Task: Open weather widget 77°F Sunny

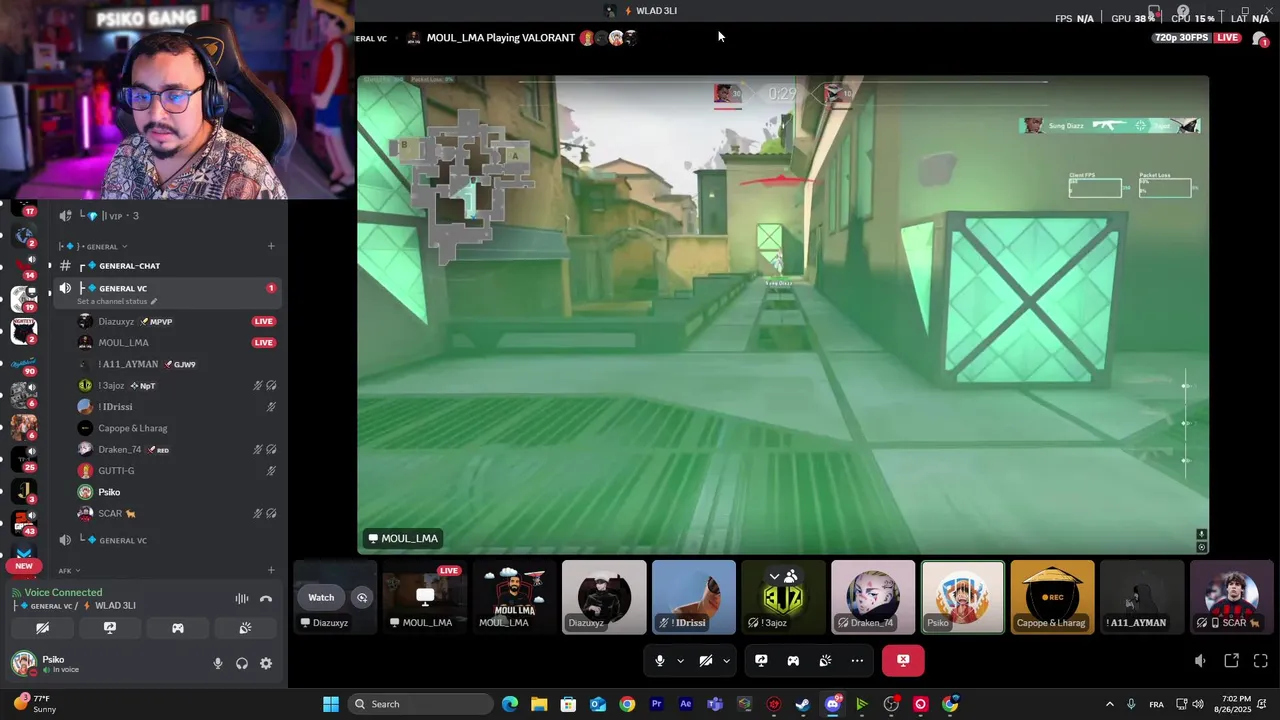Action: 33,704
